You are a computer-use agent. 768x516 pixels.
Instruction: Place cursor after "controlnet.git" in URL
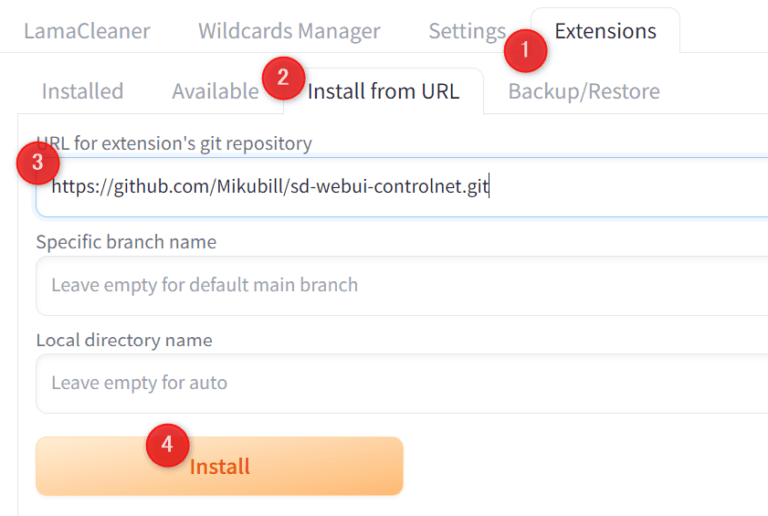[490, 187]
